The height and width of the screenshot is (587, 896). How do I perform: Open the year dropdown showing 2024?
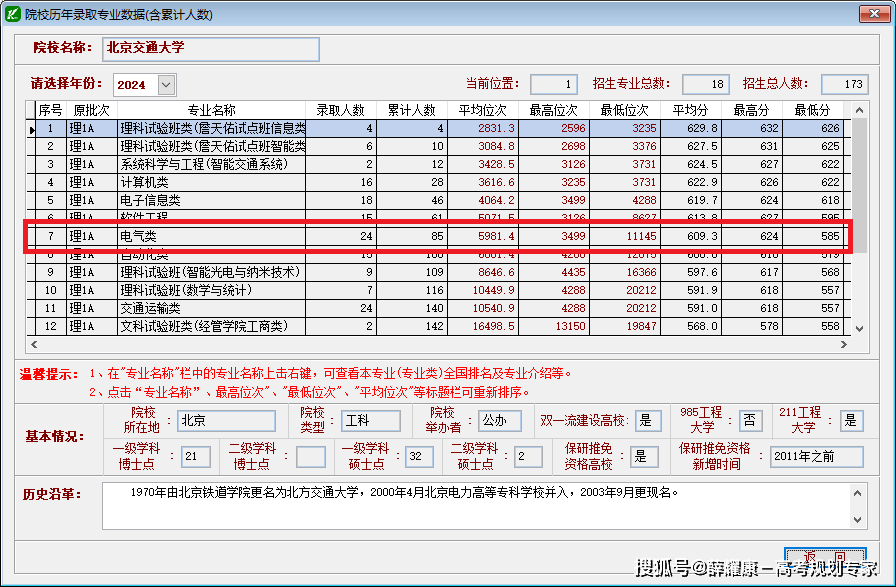tap(166, 85)
